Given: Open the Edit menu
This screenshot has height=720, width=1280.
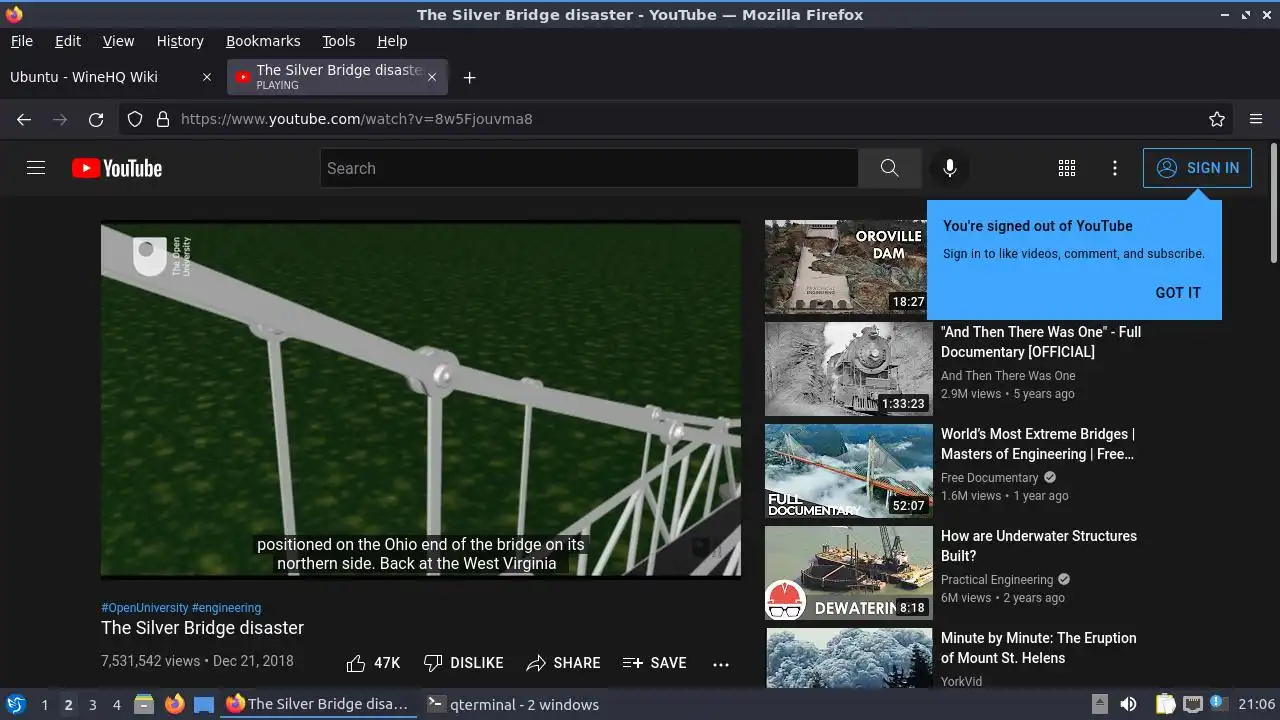Looking at the screenshot, I should point(68,41).
